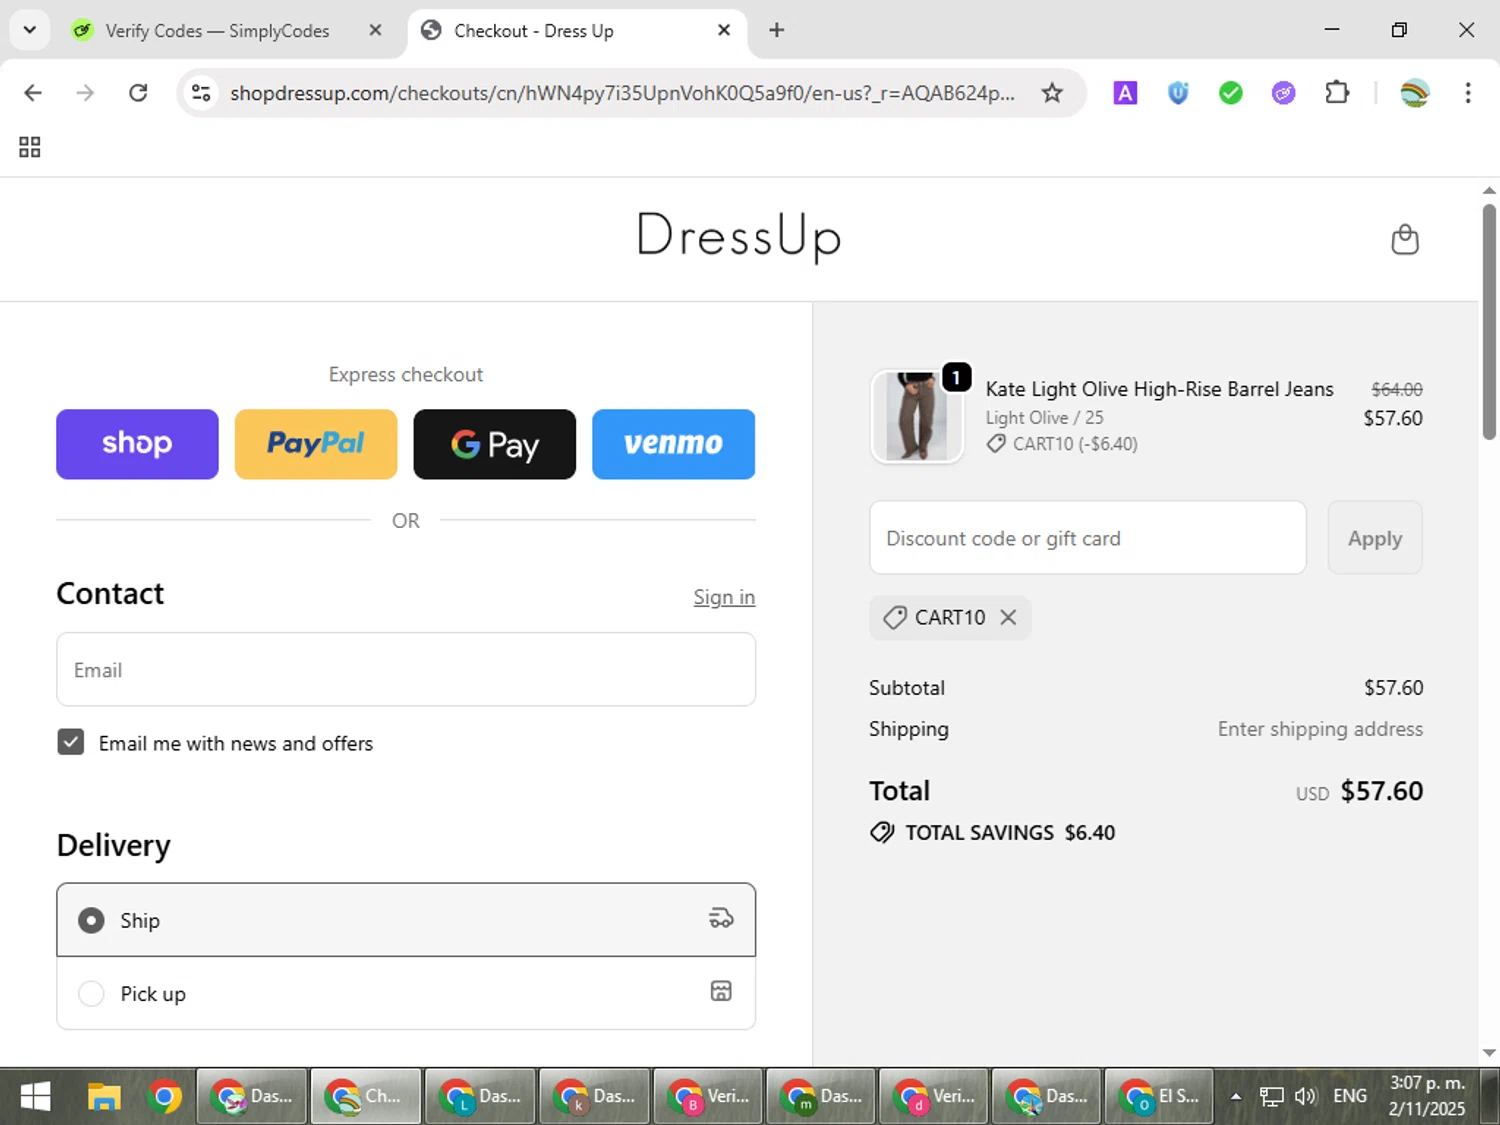Screen dimensions: 1500x1125
Task: Show hidden system tray icons
Action: click(1236, 1097)
